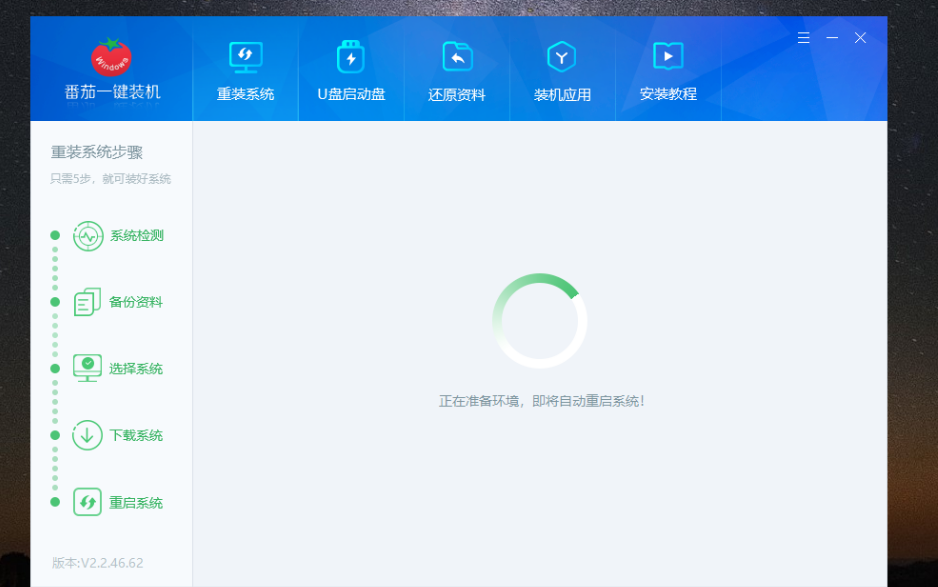This screenshot has width=938, height=587.
Task: Open the 还原资料 restore data folder icon
Action: pos(457,57)
